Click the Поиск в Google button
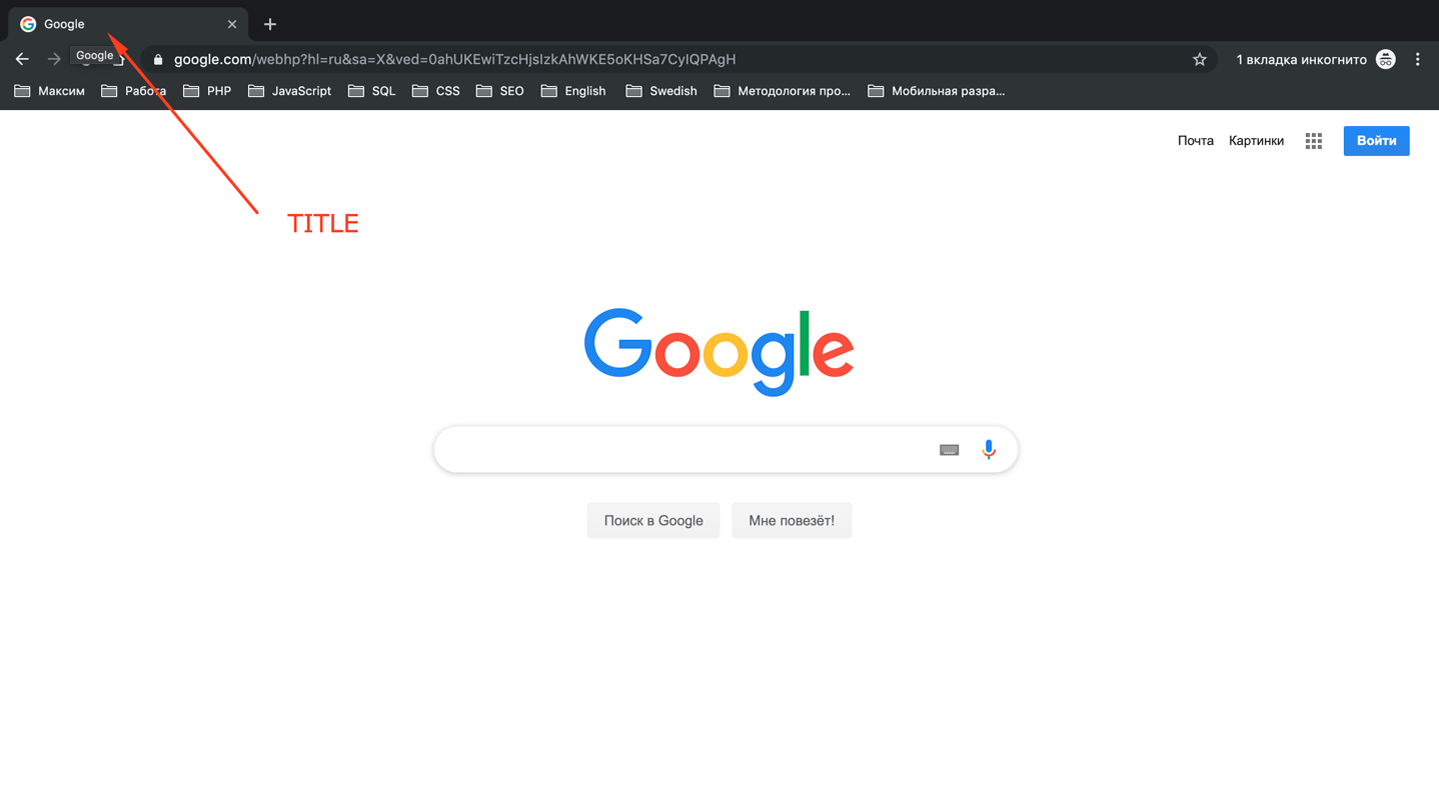Viewport: 1439px width, 785px height. pyautogui.click(x=653, y=520)
